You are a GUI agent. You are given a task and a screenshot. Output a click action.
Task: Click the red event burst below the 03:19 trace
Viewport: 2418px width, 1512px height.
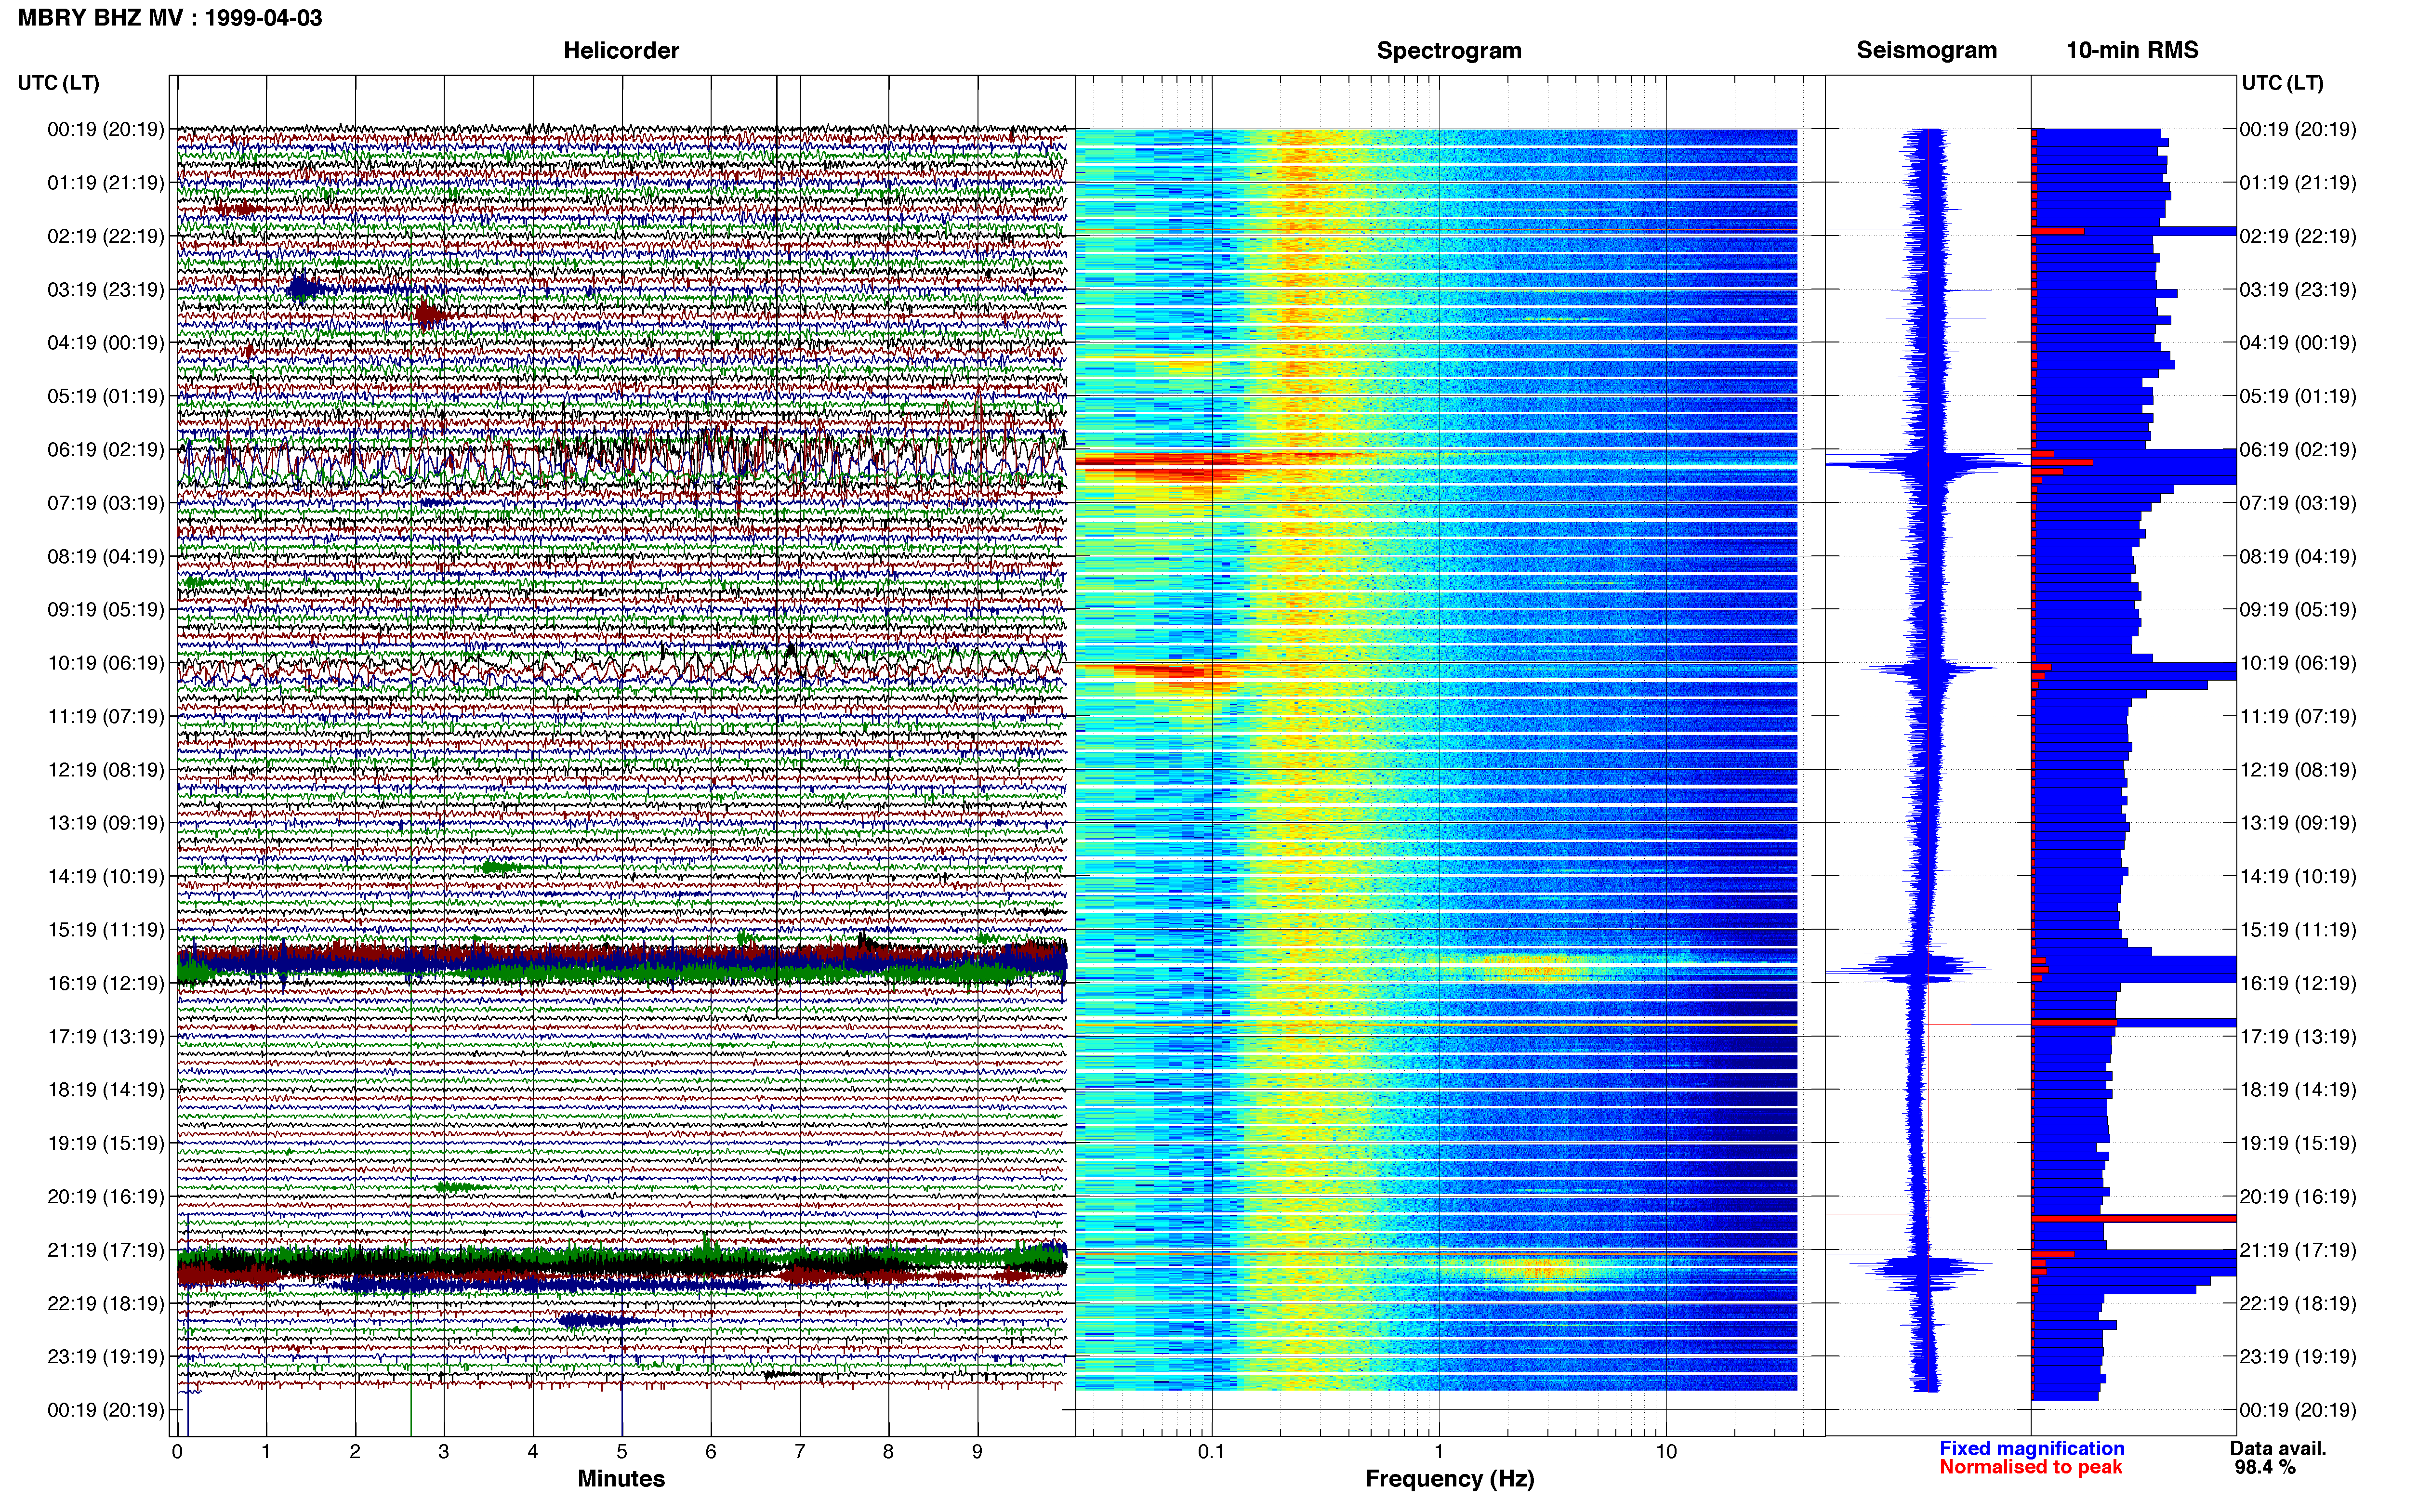[x=431, y=316]
